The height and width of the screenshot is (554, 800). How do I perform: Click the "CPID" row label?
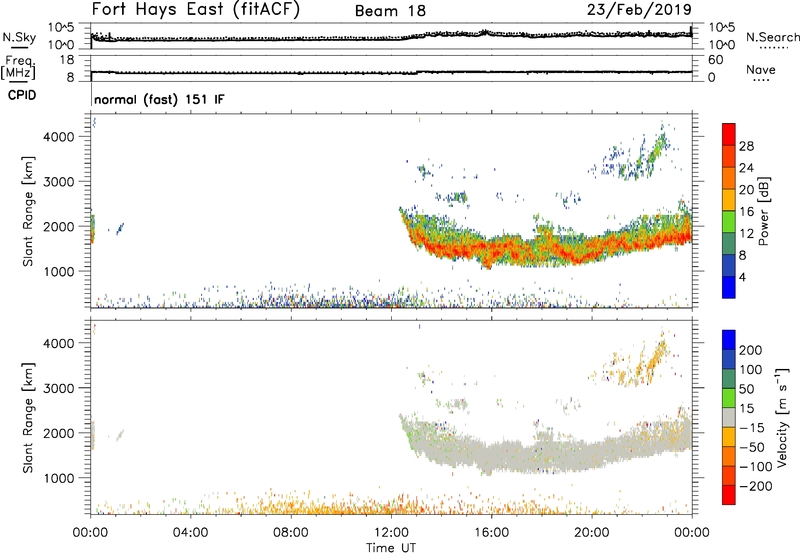[22, 95]
